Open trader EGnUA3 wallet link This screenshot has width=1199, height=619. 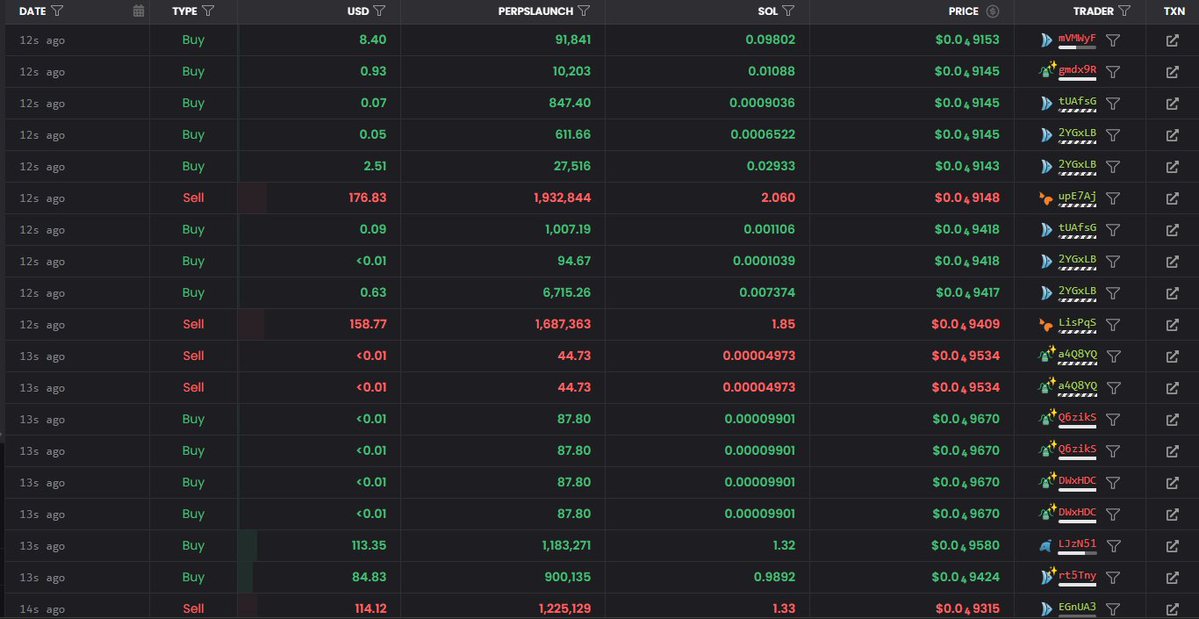(1077, 608)
